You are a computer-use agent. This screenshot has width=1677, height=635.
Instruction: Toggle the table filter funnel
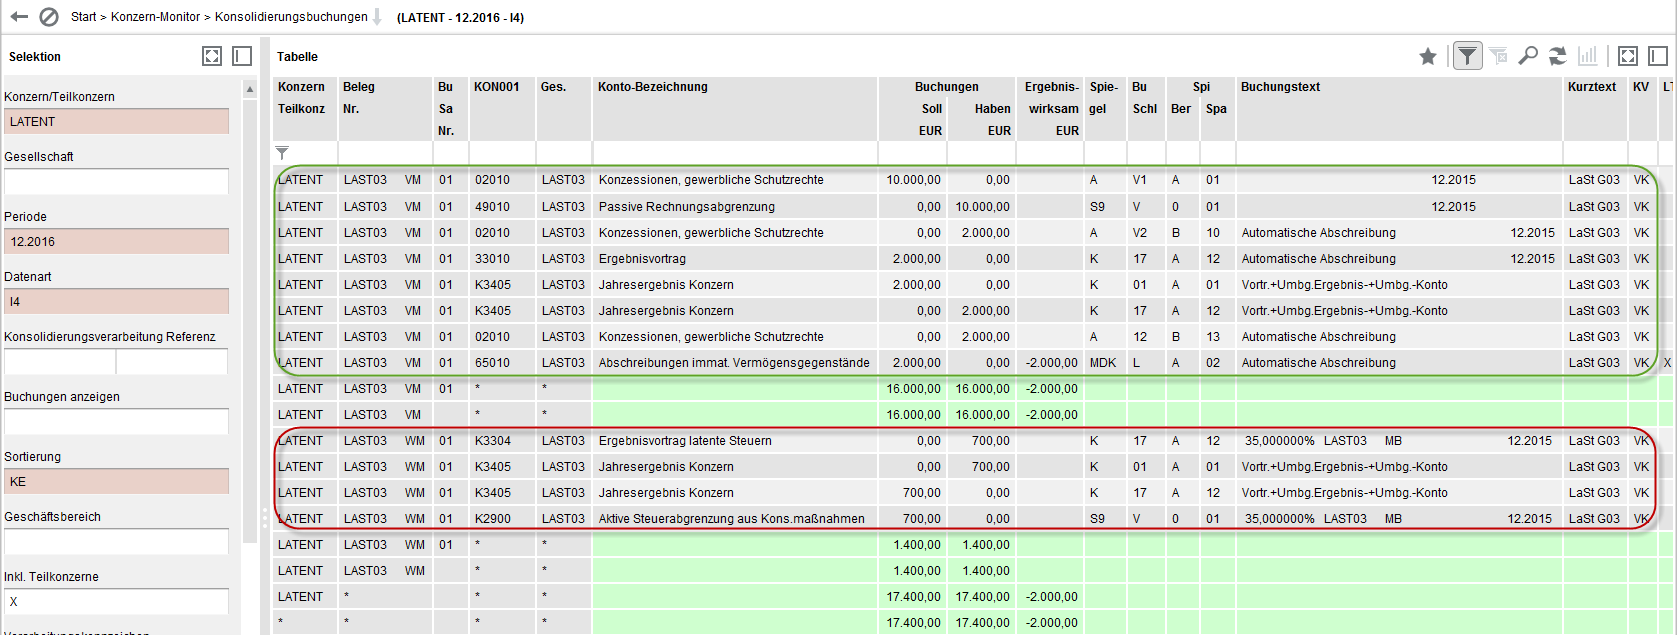point(1467,56)
